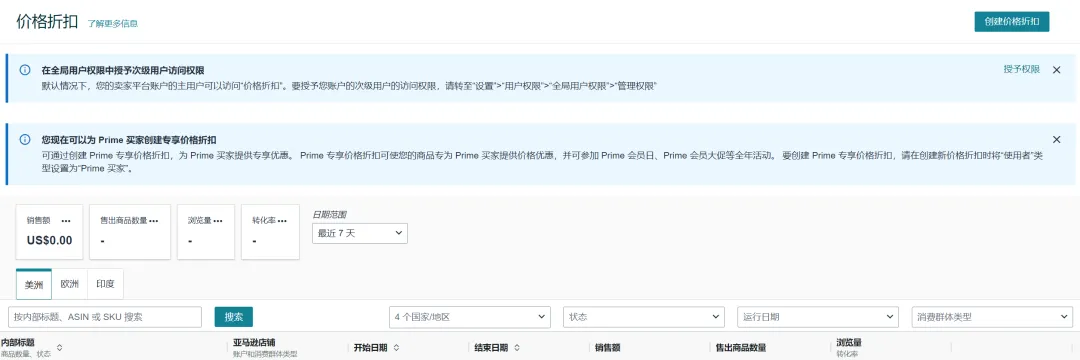The image size is (1080, 360).
Task: Click the 价格折扣 page title
Action: tap(48, 21)
